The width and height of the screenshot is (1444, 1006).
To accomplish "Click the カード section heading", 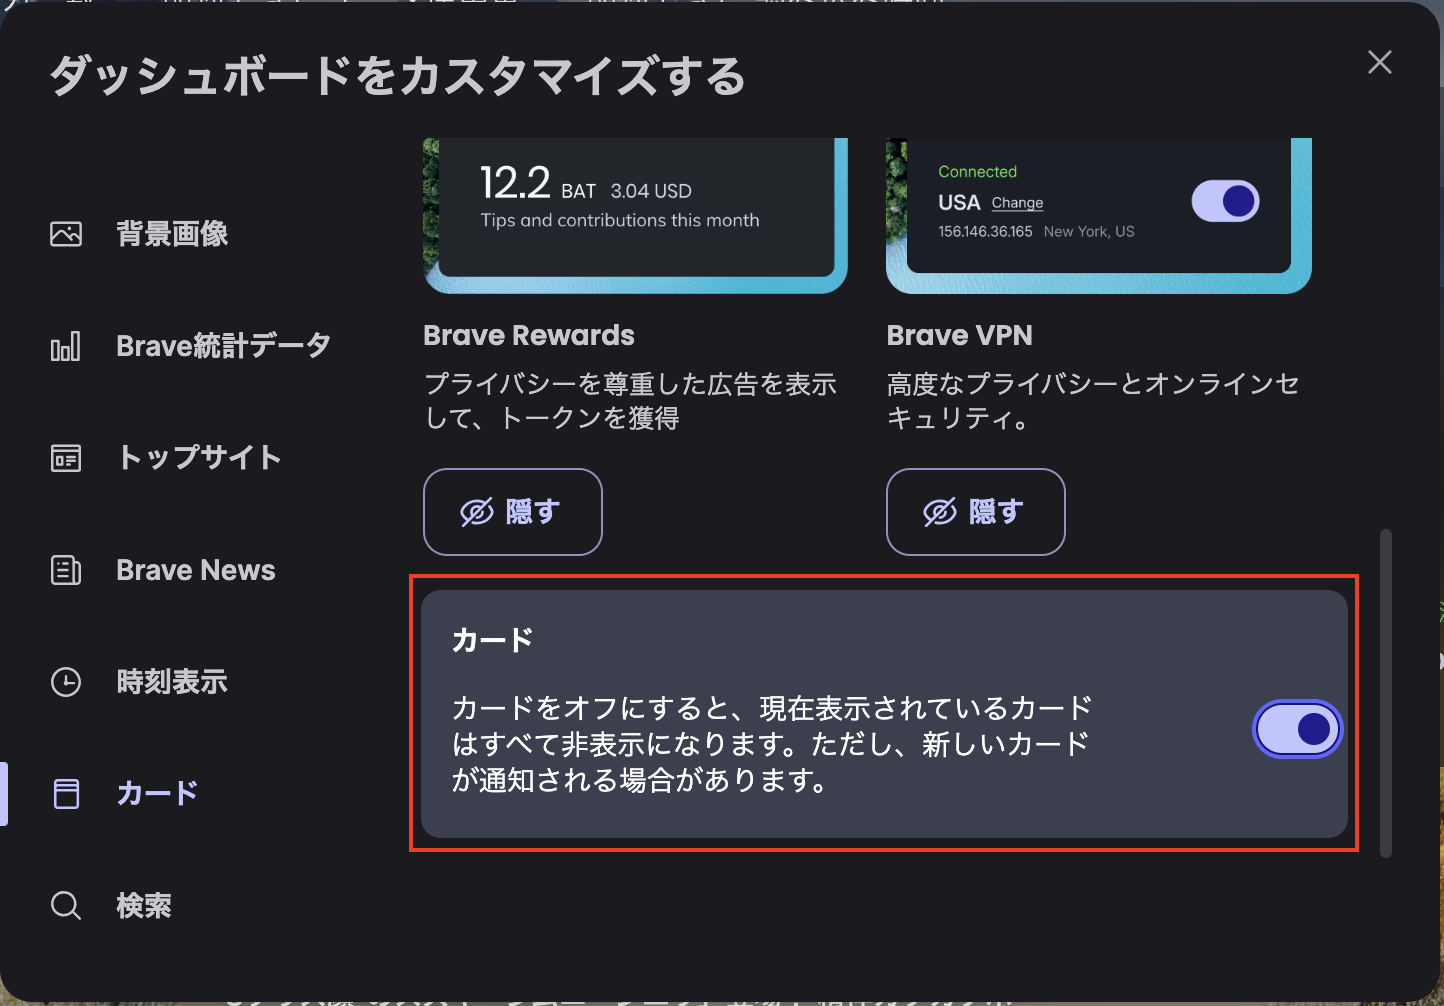I will tap(493, 640).
